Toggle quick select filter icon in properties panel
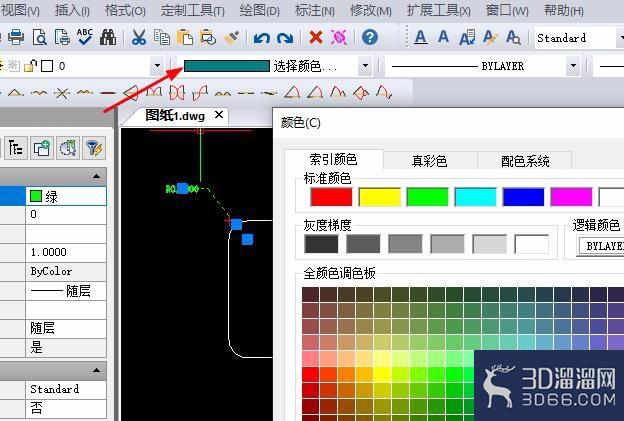 94,148
